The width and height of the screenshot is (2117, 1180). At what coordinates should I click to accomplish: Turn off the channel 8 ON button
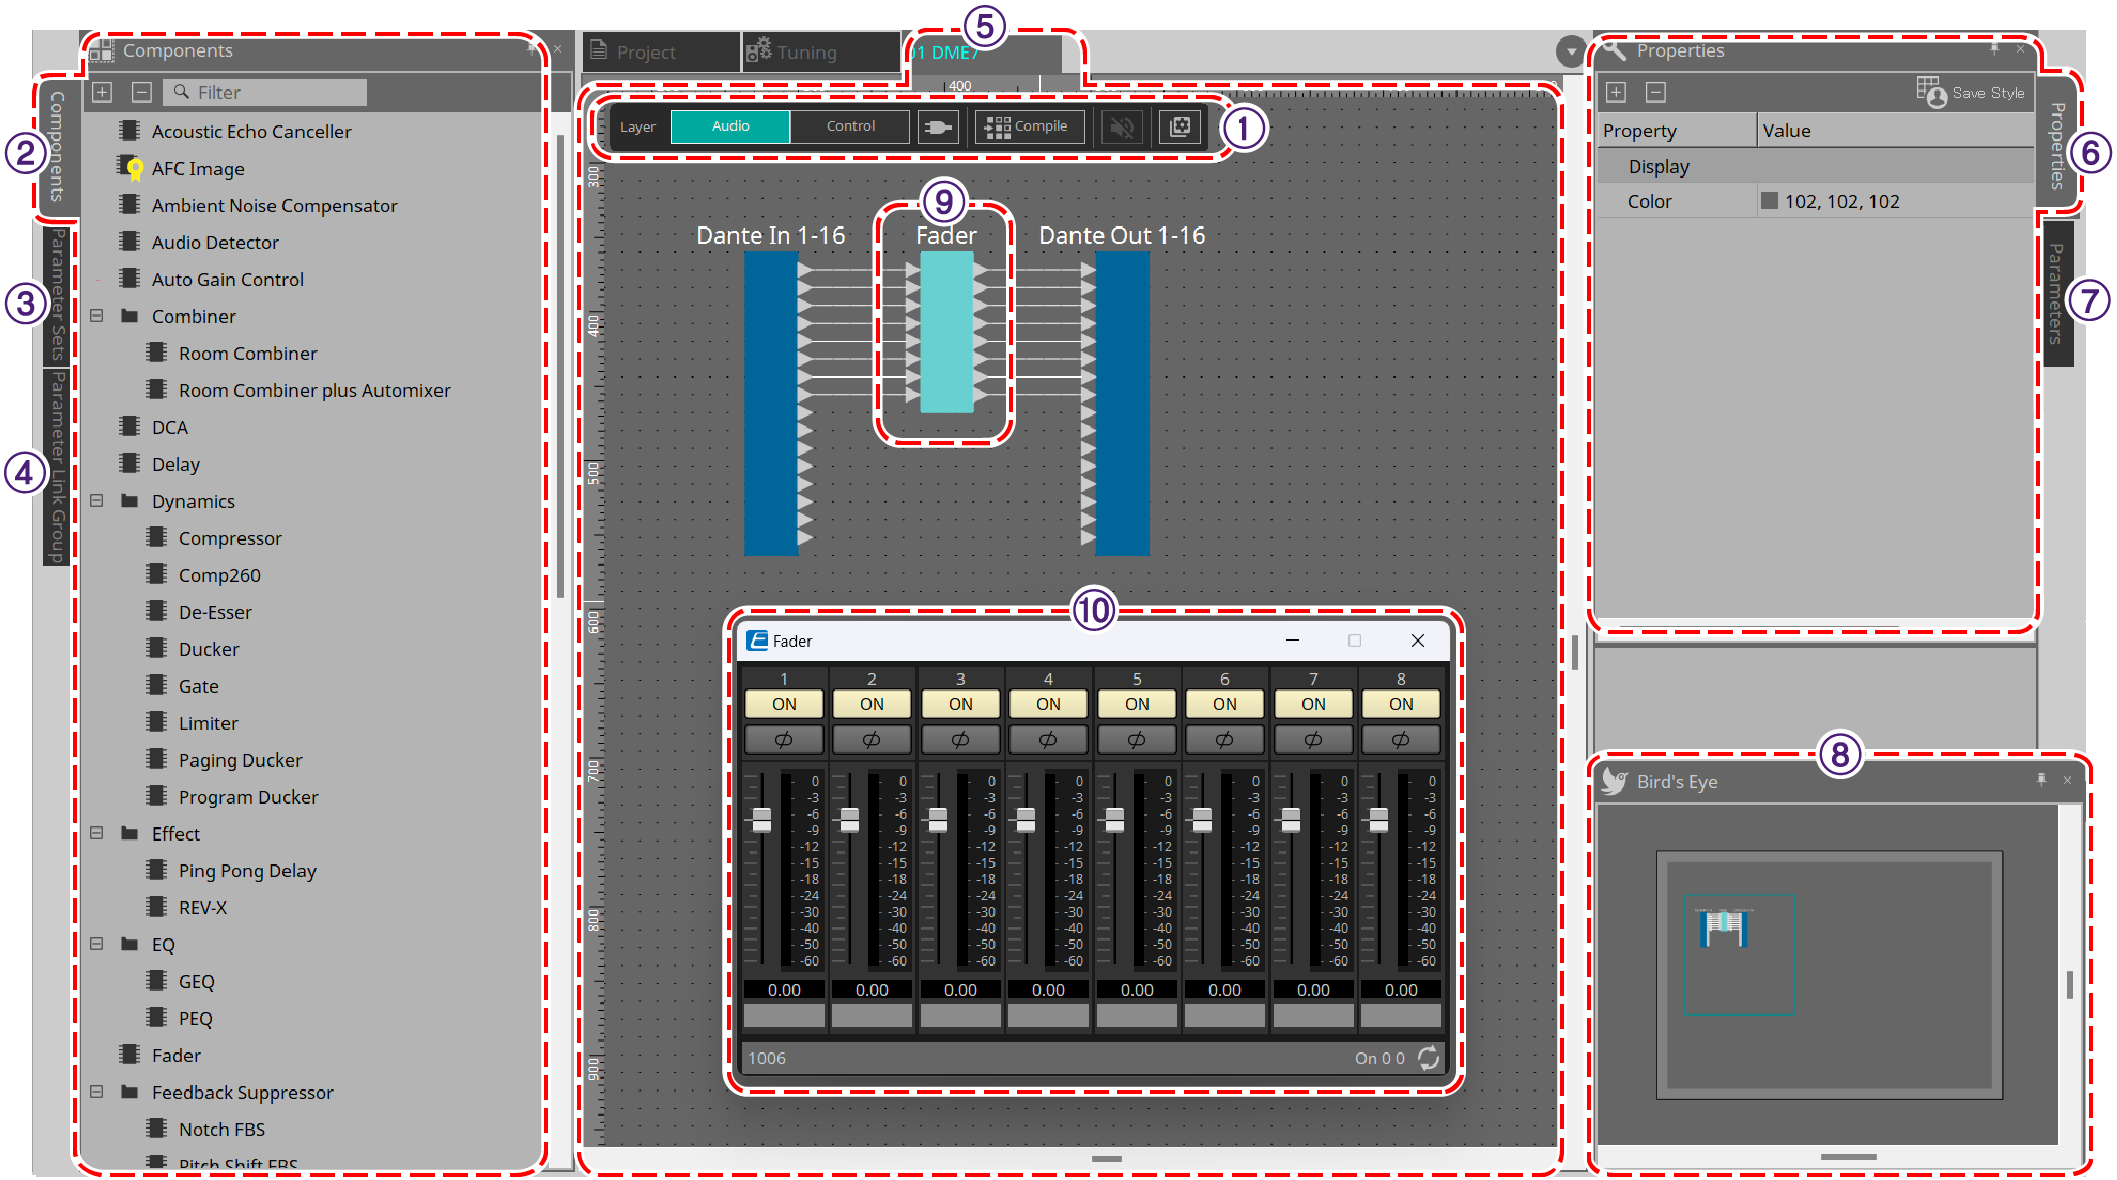[1400, 704]
